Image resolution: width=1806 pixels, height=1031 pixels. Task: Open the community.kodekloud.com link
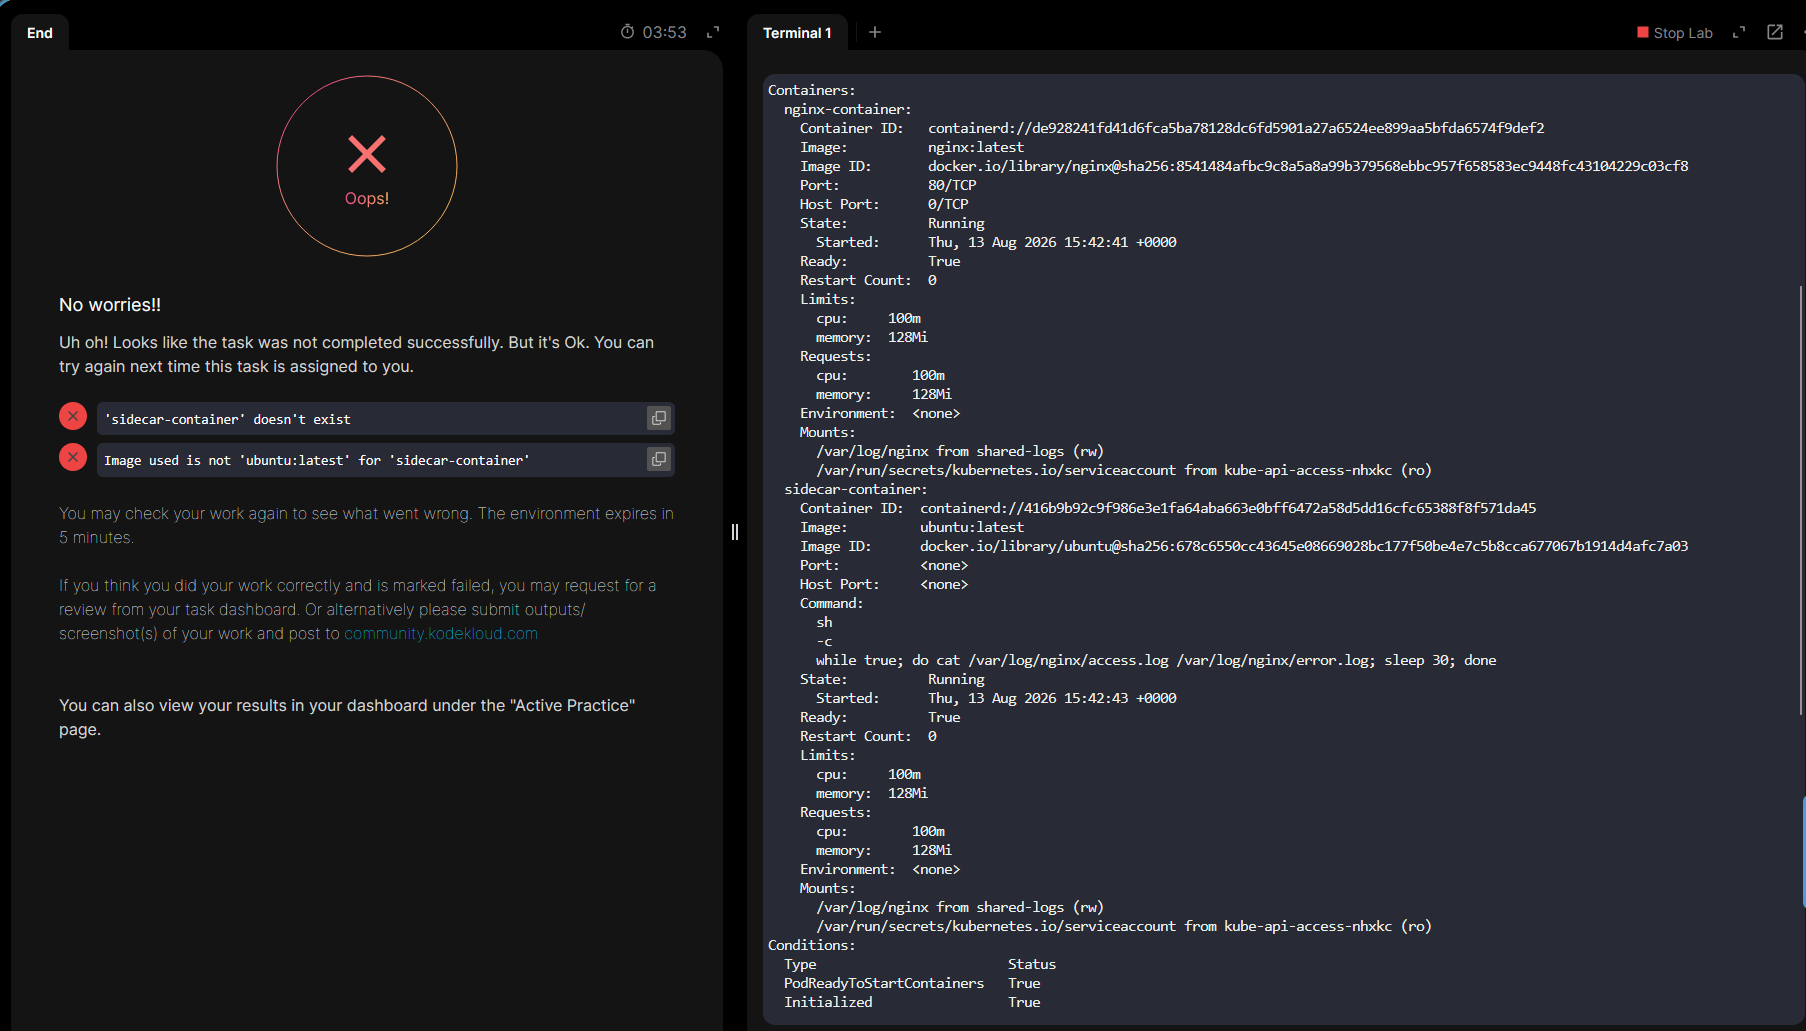point(441,633)
